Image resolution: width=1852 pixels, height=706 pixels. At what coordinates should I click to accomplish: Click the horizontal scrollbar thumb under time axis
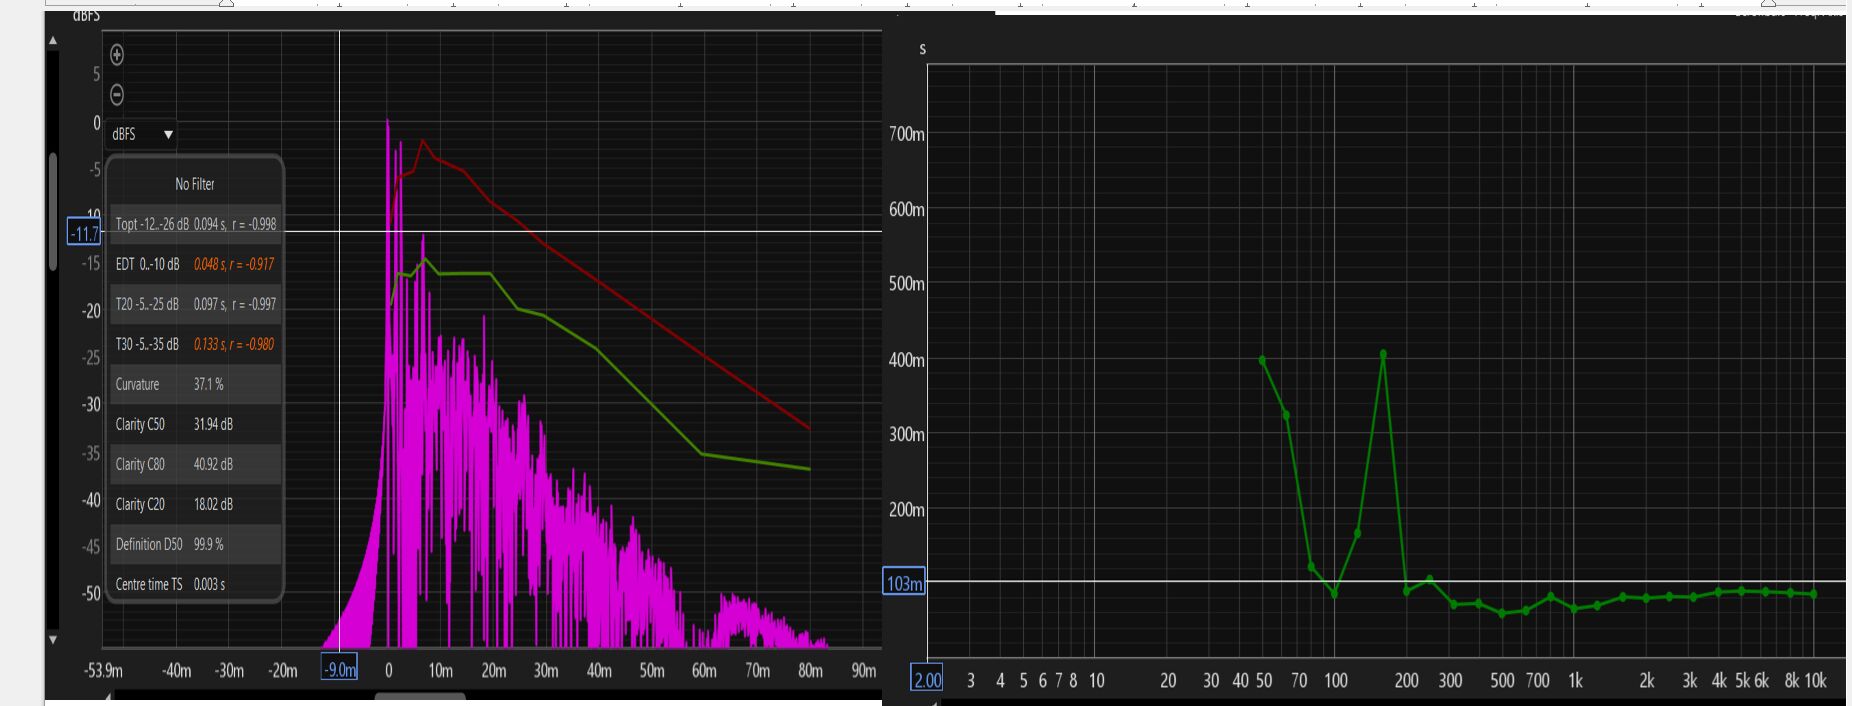[419, 696]
